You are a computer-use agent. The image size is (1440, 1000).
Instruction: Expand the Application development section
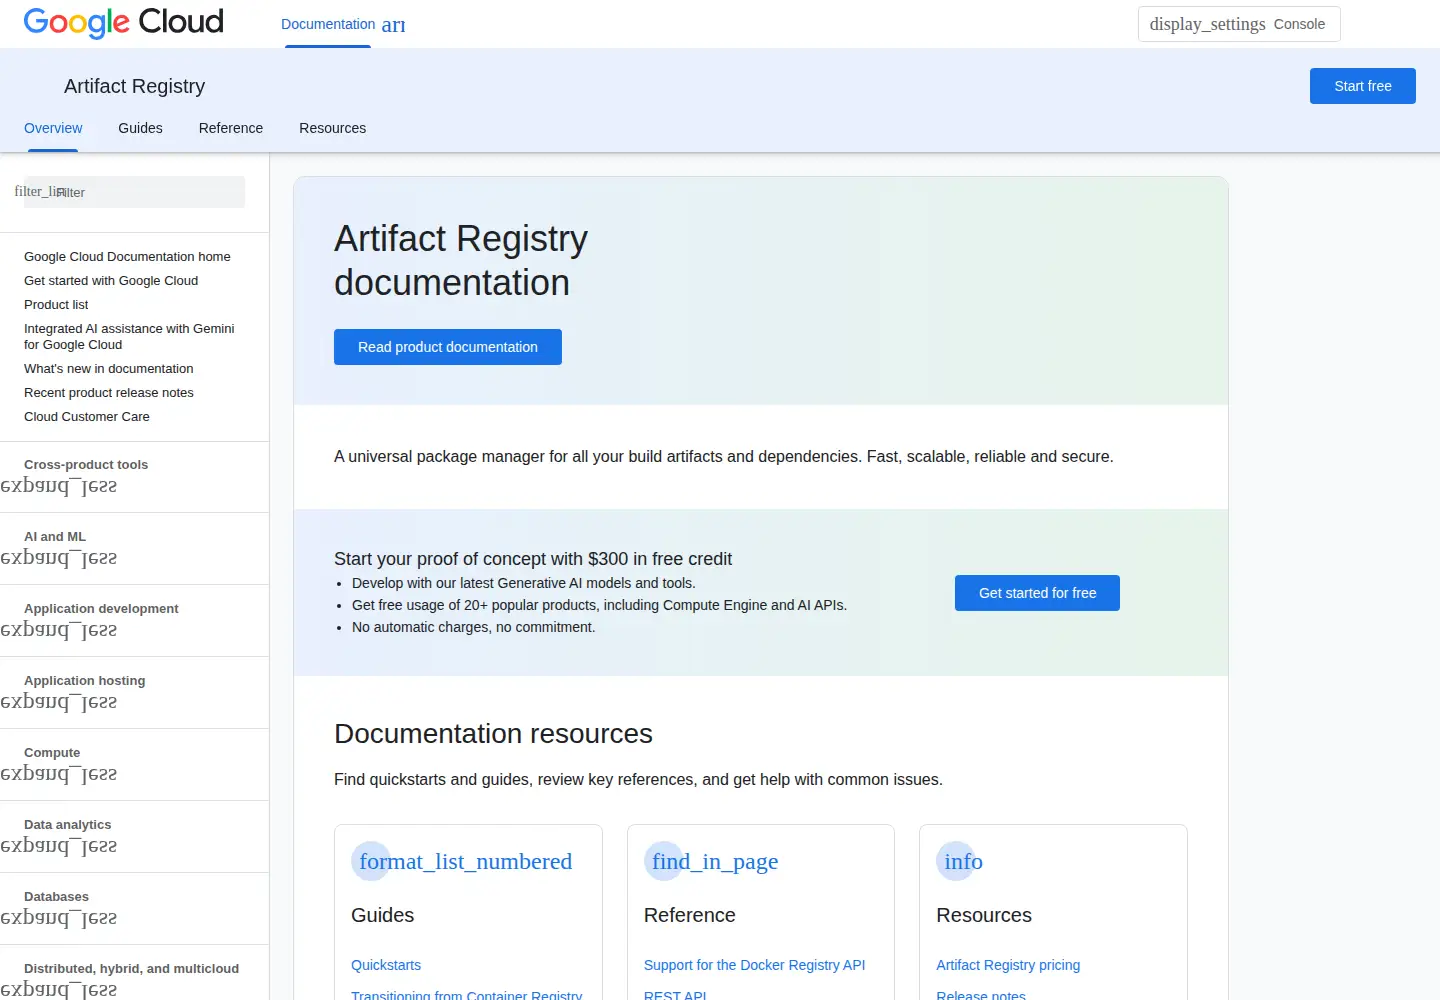pos(58,630)
